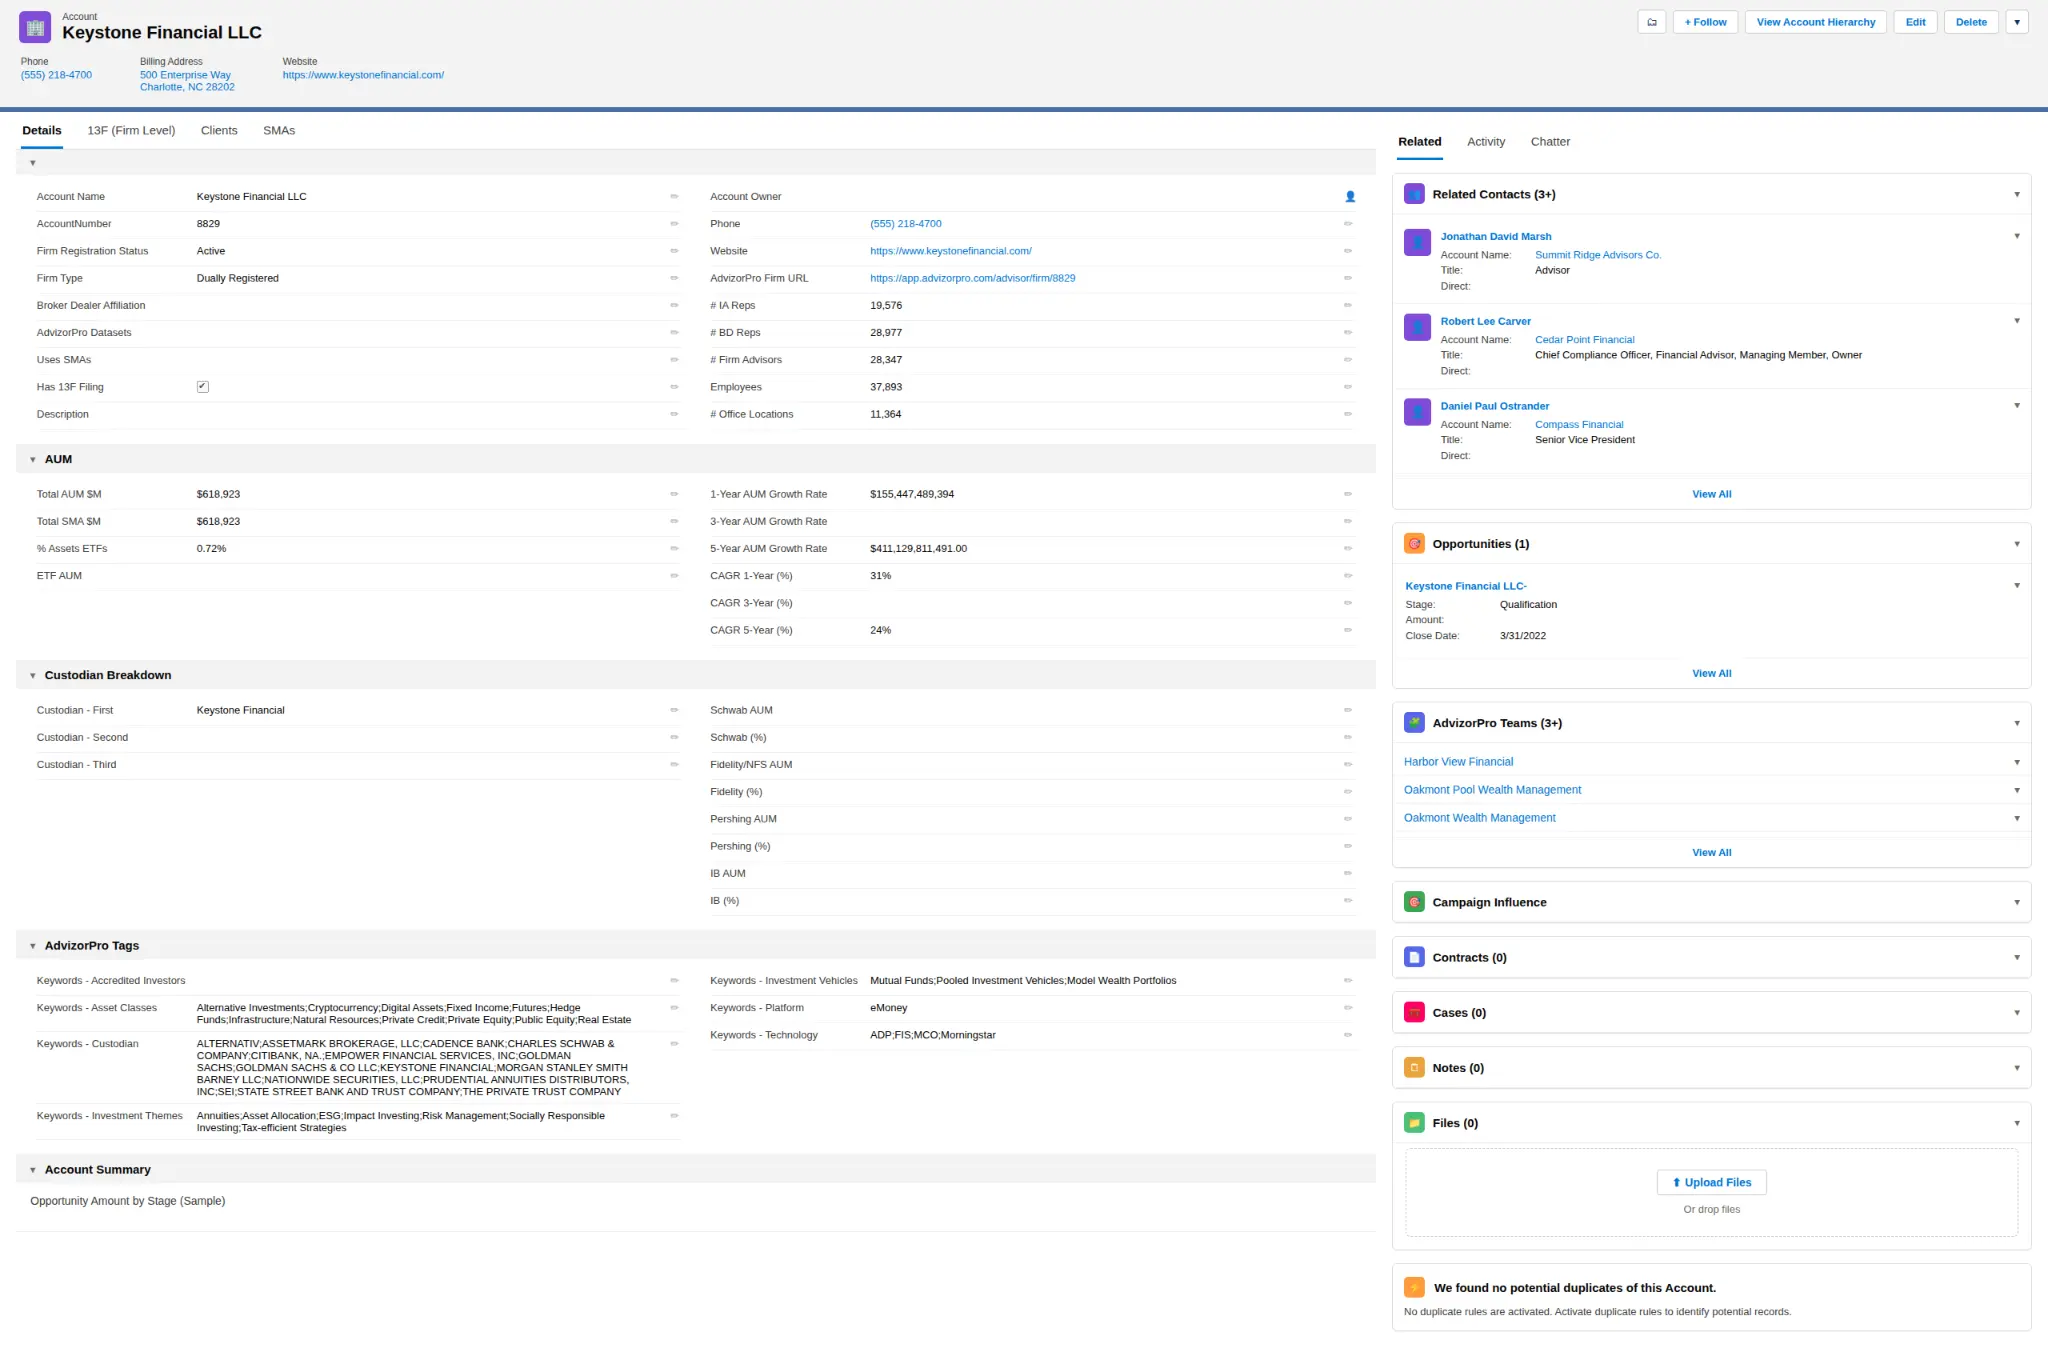Screen dimensions: 2048x1347
Task: Click the Keystone Financial account building icon
Action: coord(35,27)
